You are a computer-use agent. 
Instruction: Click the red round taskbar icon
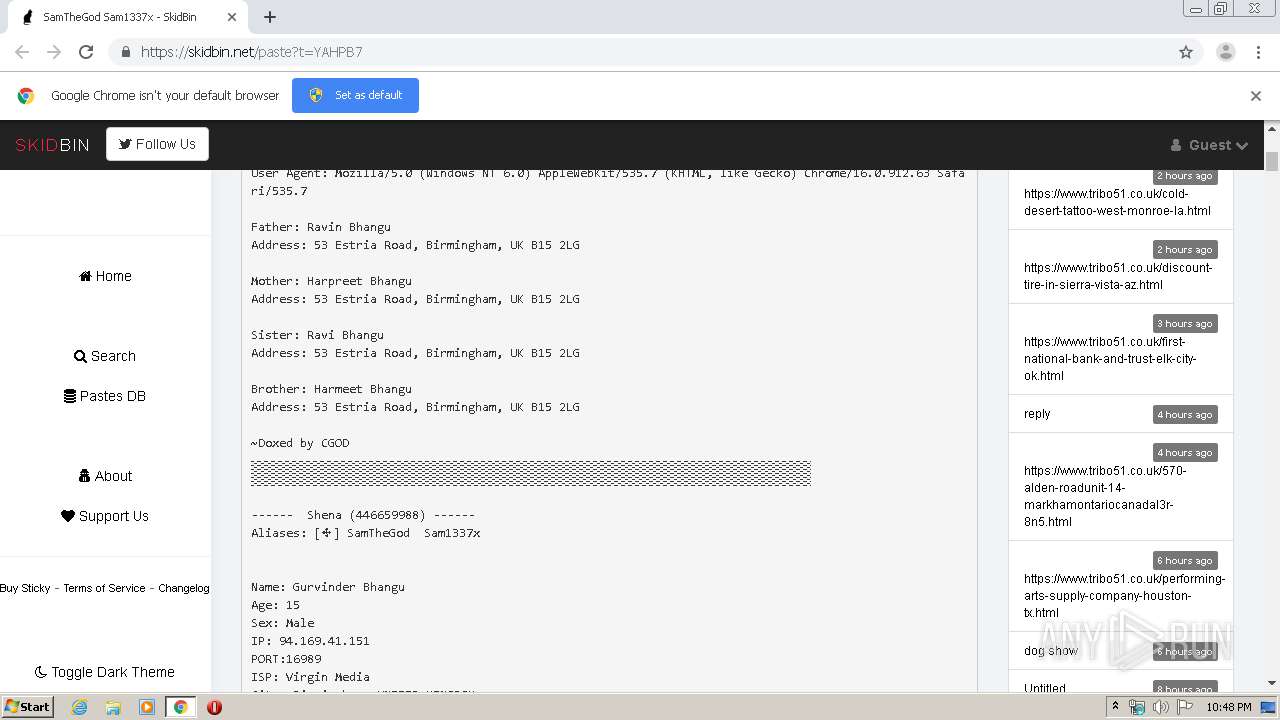[x=214, y=707]
